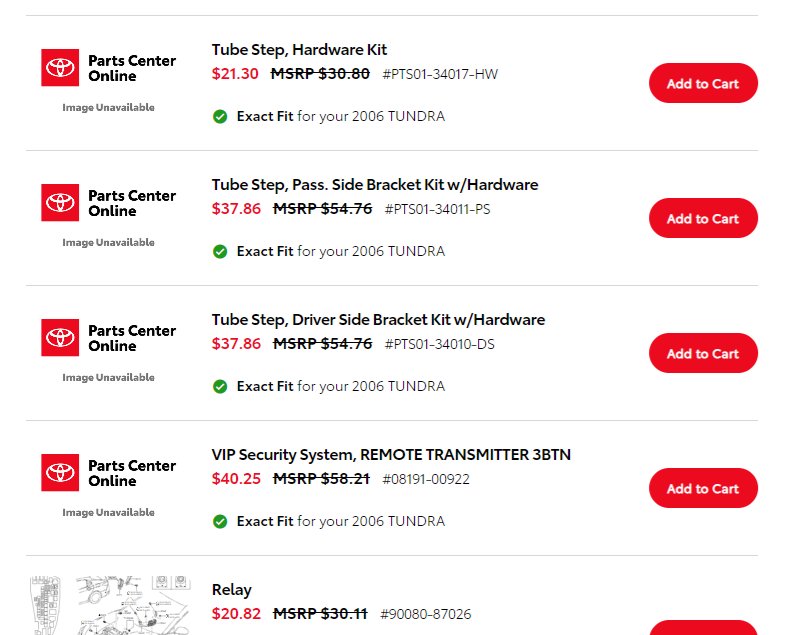This screenshot has width=799, height=635.
Task: Click green Exact Fit checkmark for Driver Side Kit
Action: [x=220, y=387]
